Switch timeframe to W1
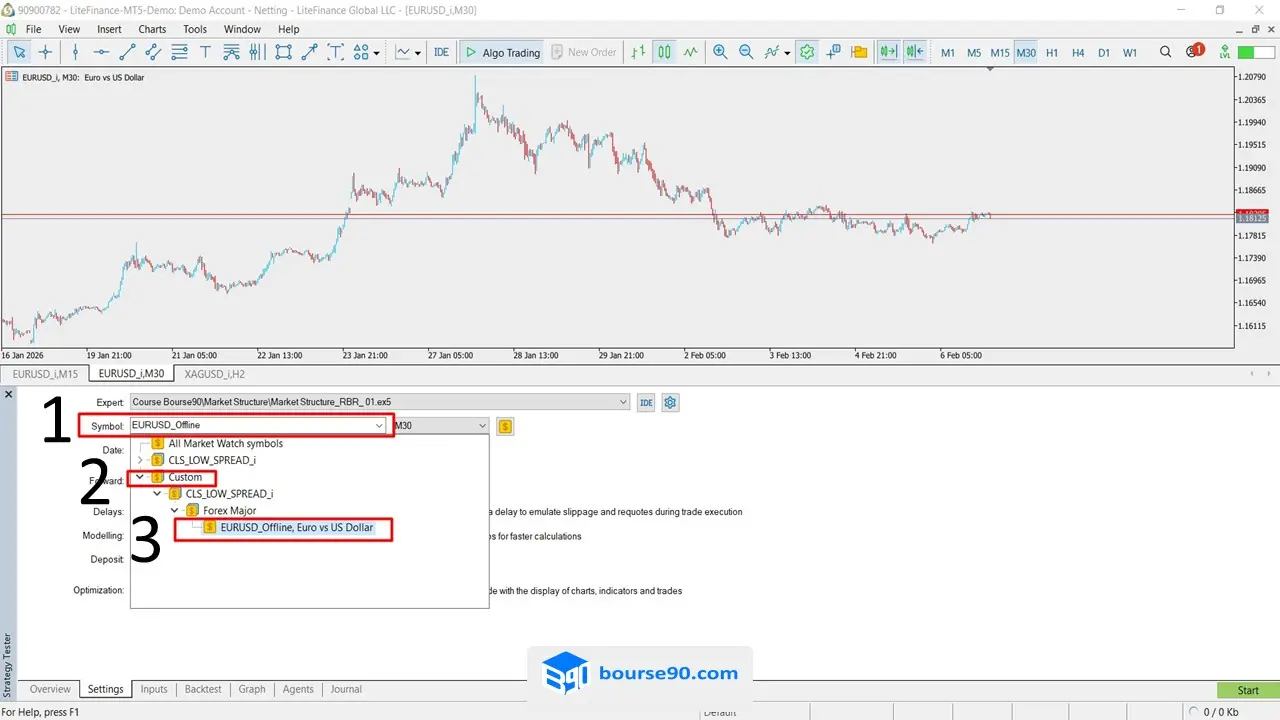Screen dimensions: 1280x720 pos(1130,53)
